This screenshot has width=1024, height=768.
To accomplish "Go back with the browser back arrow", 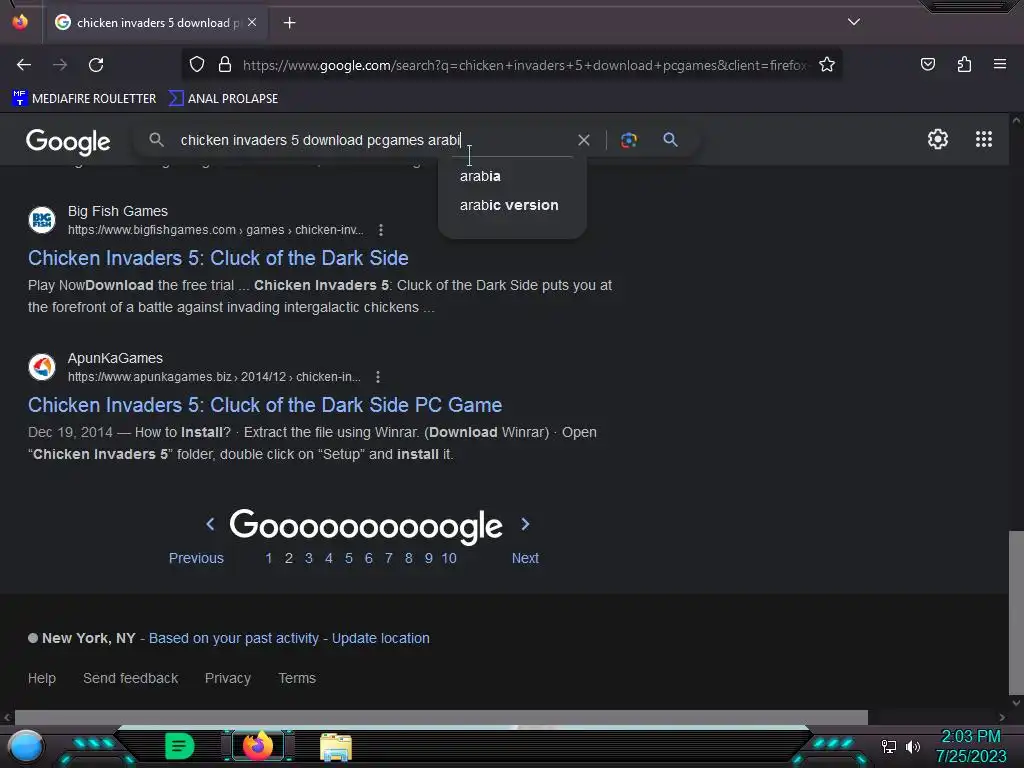I will coord(24,65).
